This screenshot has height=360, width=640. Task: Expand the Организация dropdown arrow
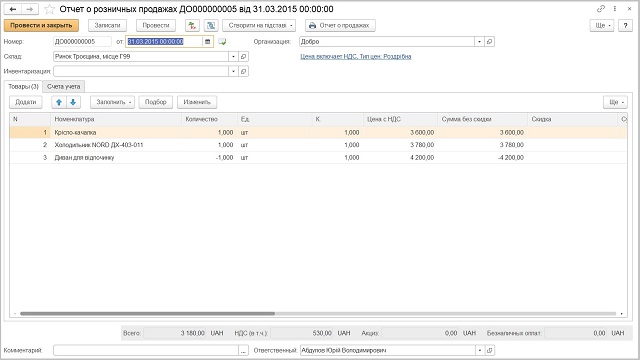479,42
